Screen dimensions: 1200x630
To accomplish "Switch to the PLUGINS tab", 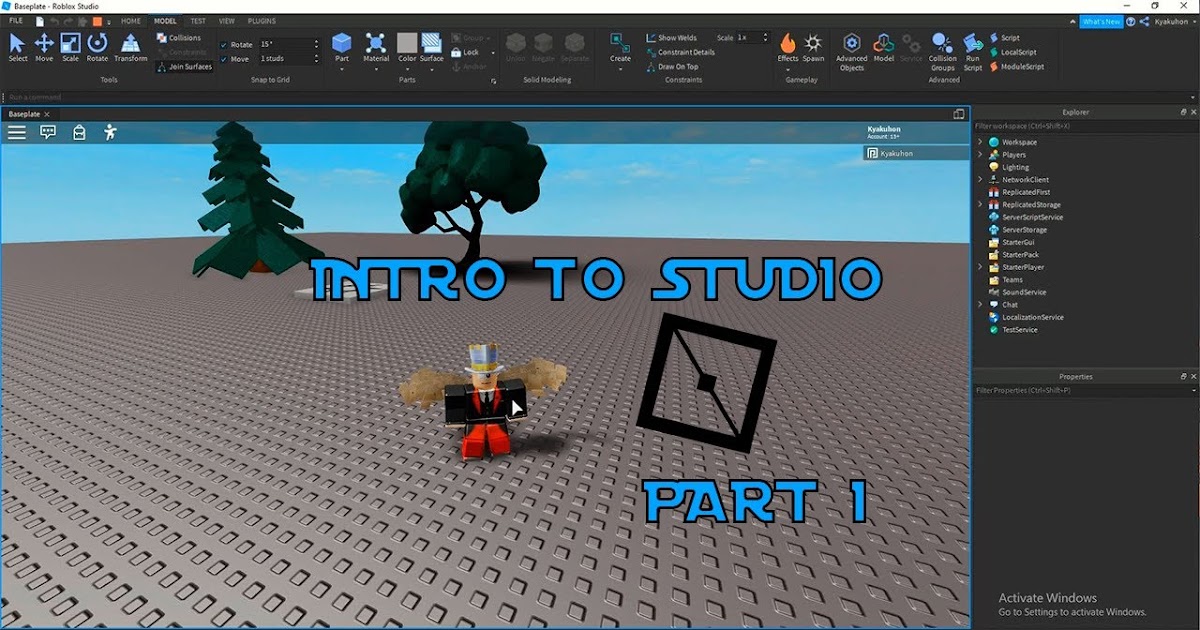I will pyautogui.click(x=262, y=21).
